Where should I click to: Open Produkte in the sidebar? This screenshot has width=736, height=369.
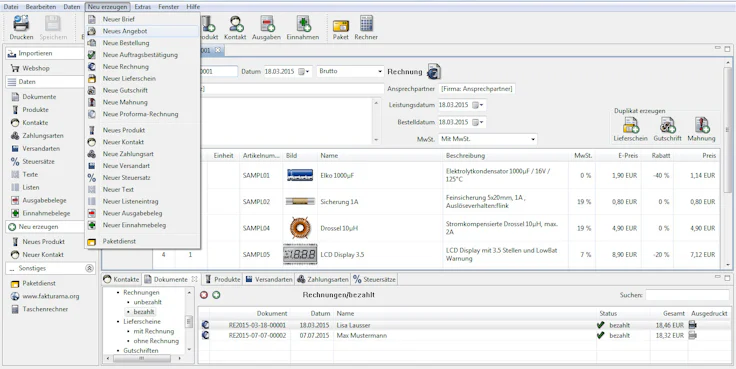point(35,109)
